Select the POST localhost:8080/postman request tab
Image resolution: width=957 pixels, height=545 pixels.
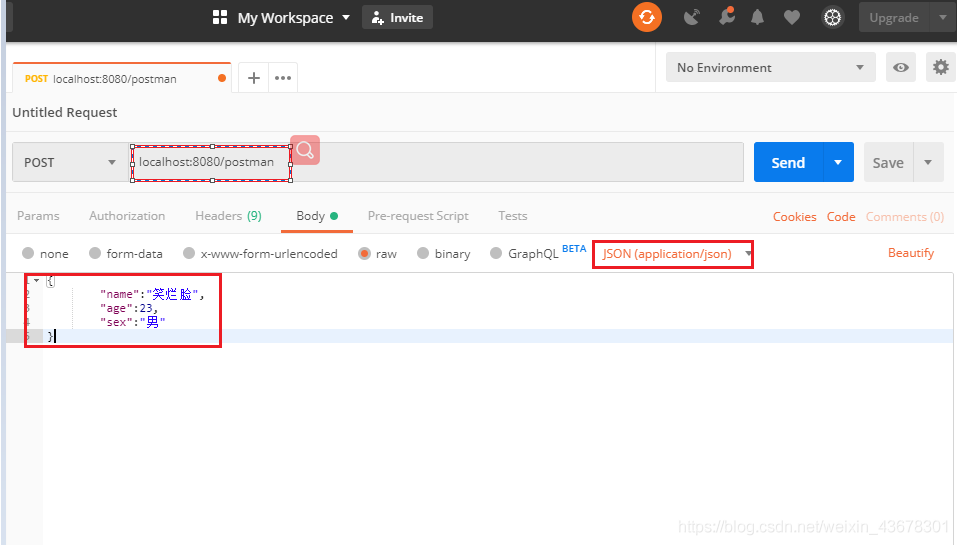pyautogui.click(x=122, y=78)
